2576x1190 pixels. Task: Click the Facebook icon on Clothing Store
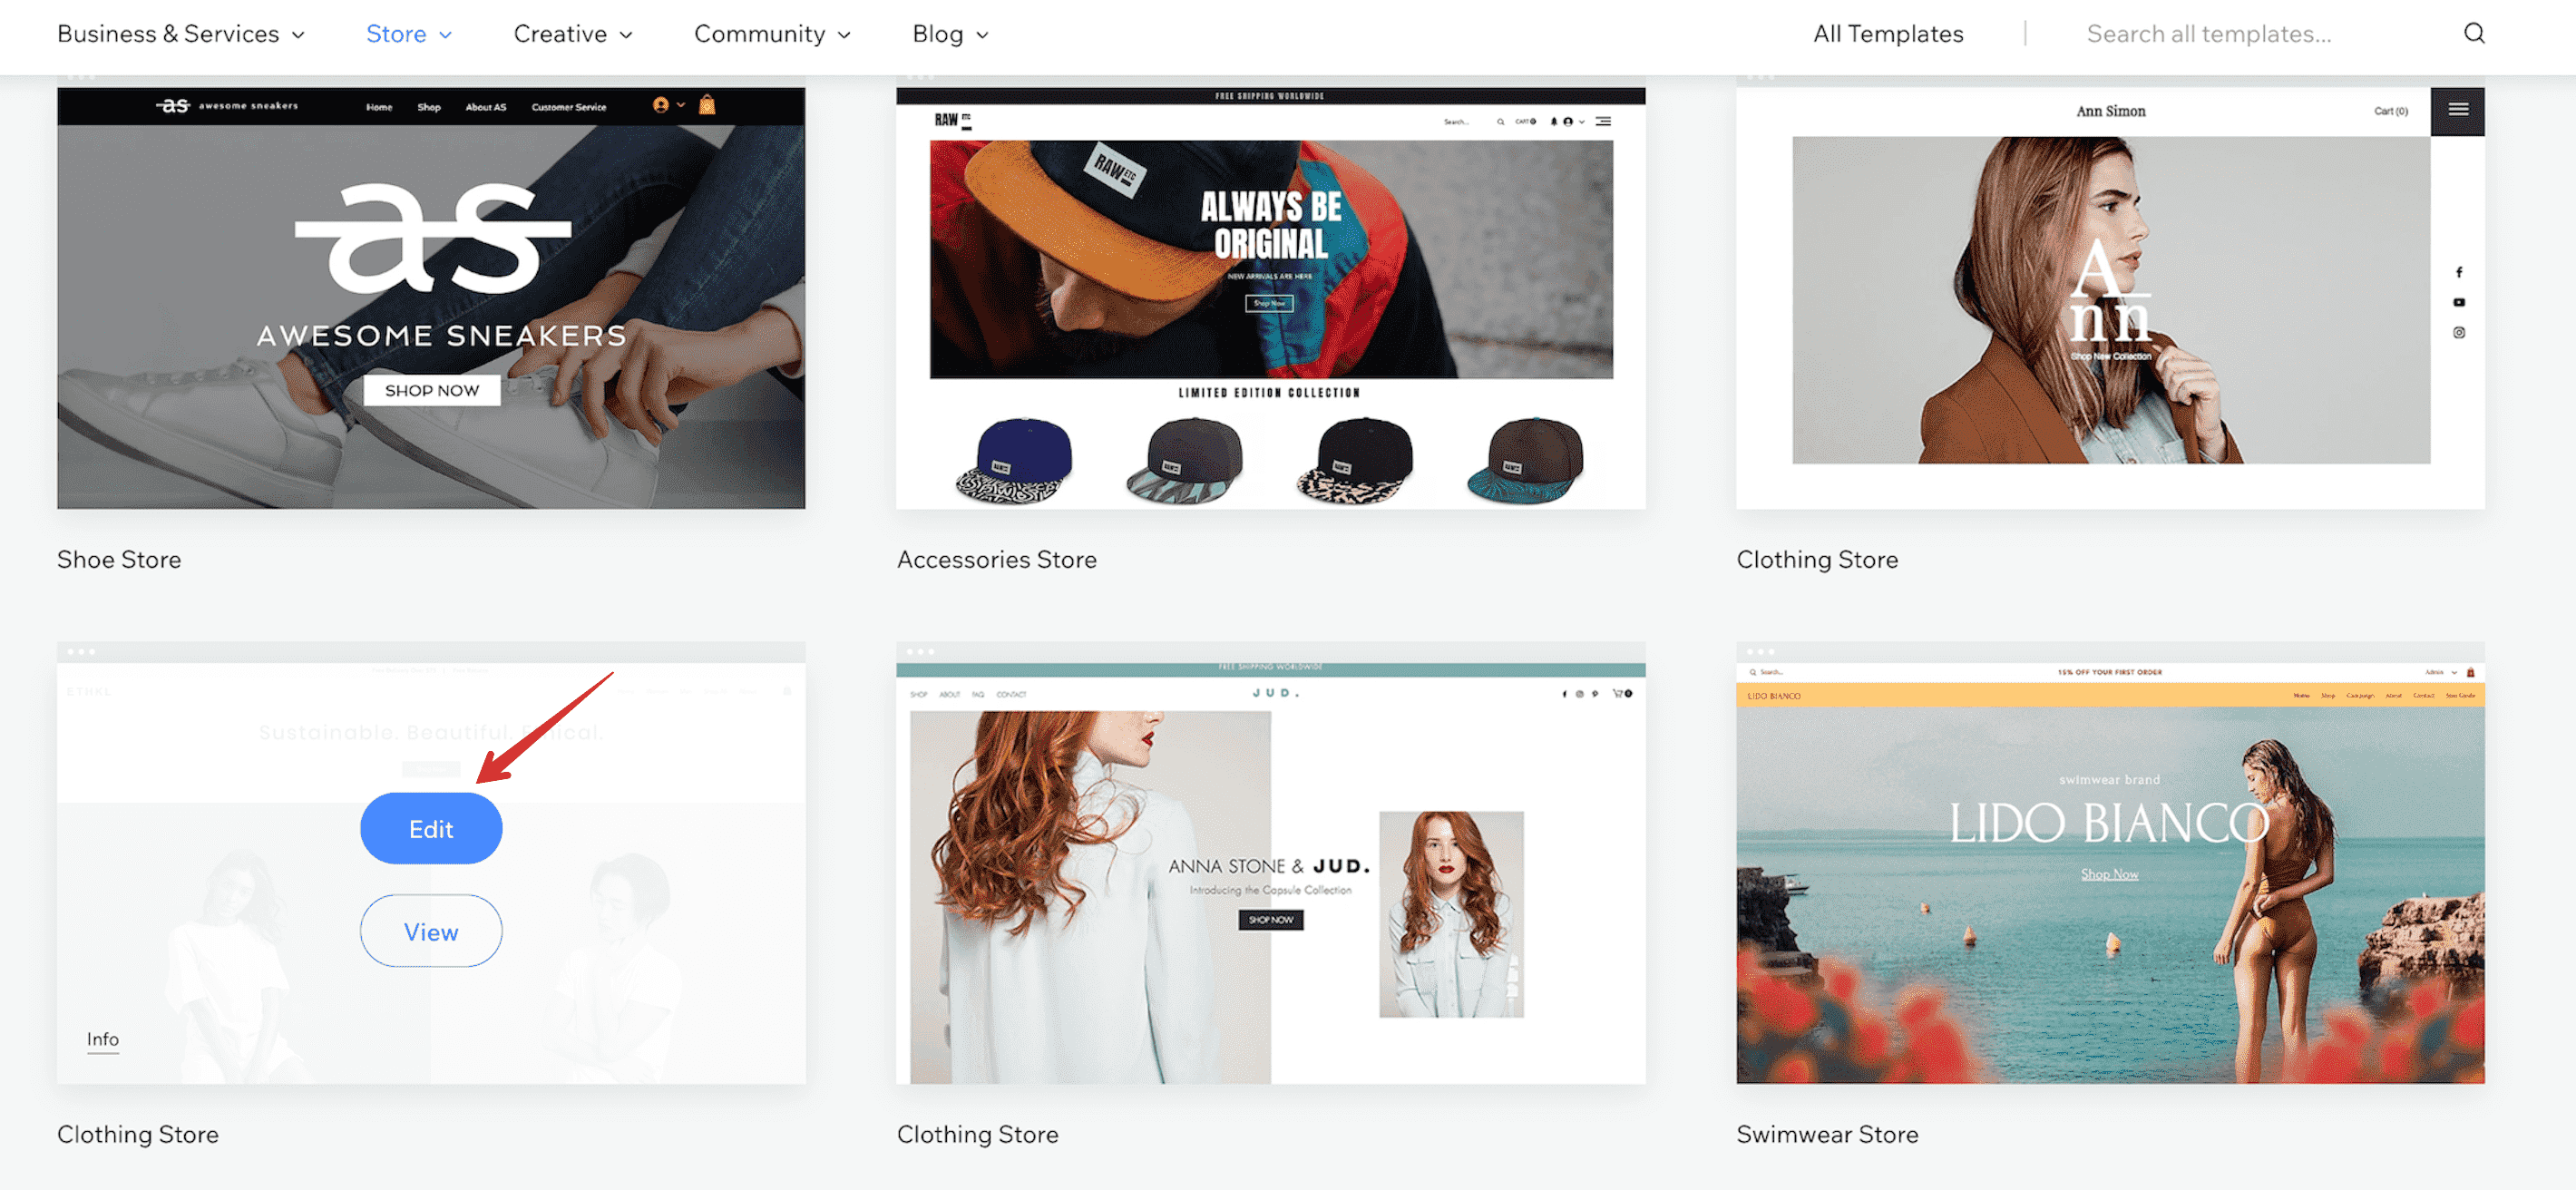tap(2459, 271)
